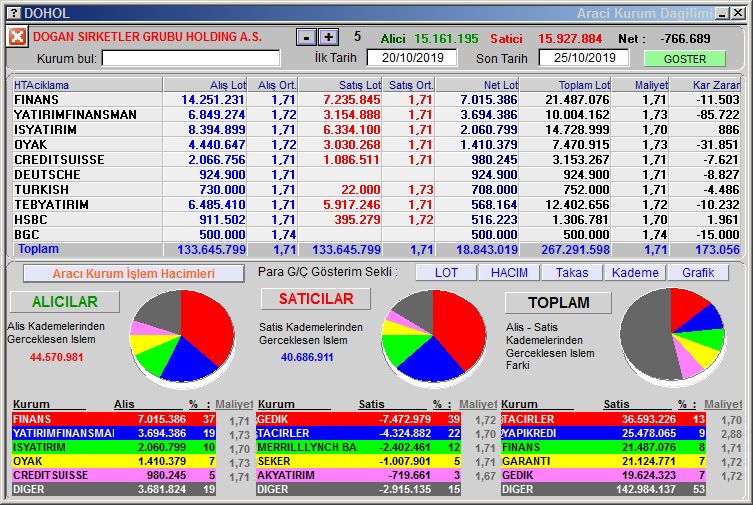Viewport: 753px width, 505px height.
Task: Decrease count with the minus button
Action: click(x=306, y=37)
